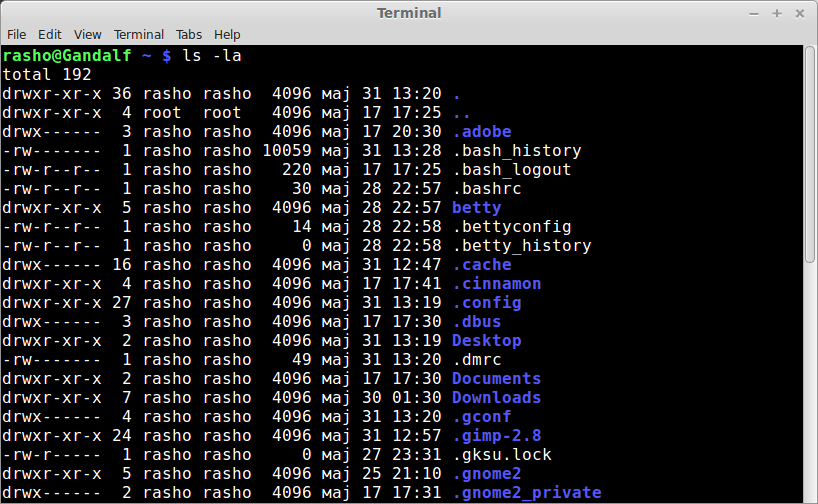Click the .gksu.lock file name
Image resolution: width=818 pixels, height=504 pixels.
502,455
